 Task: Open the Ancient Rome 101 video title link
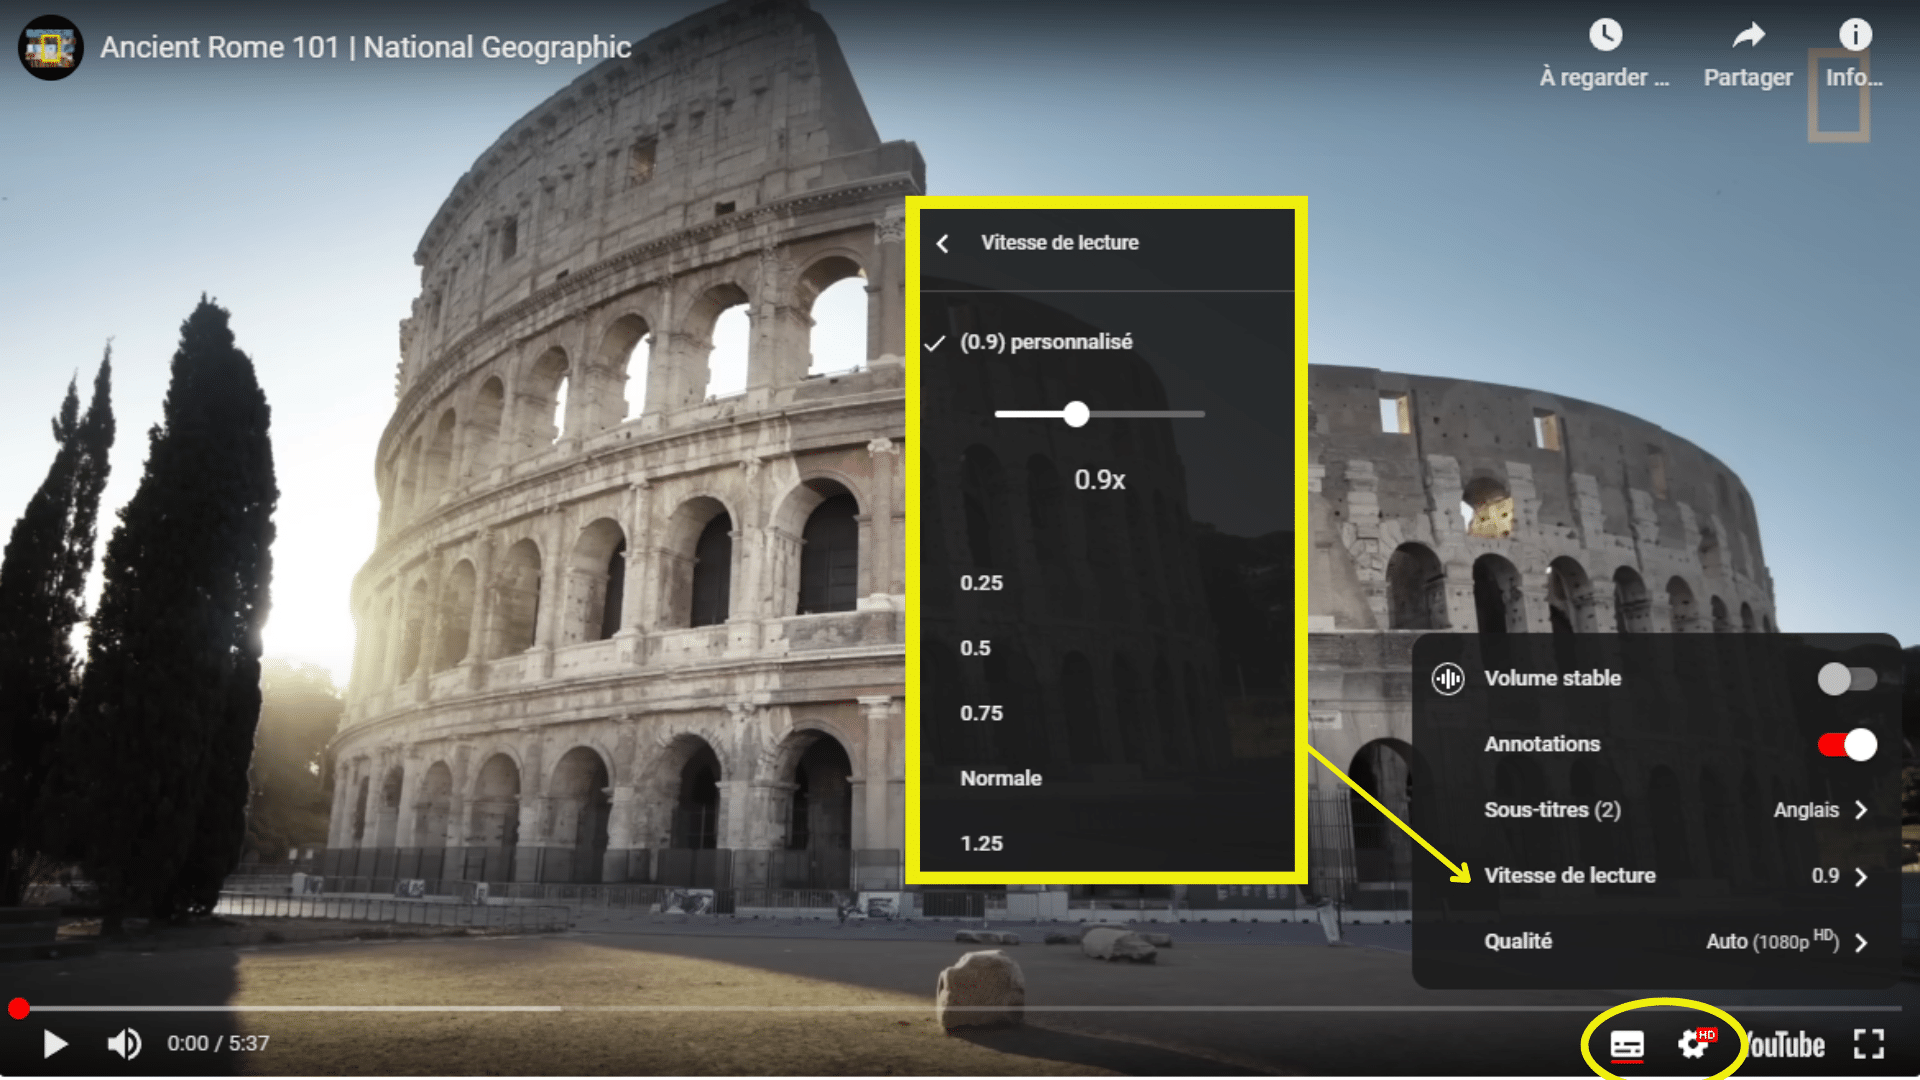click(x=366, y=47)
